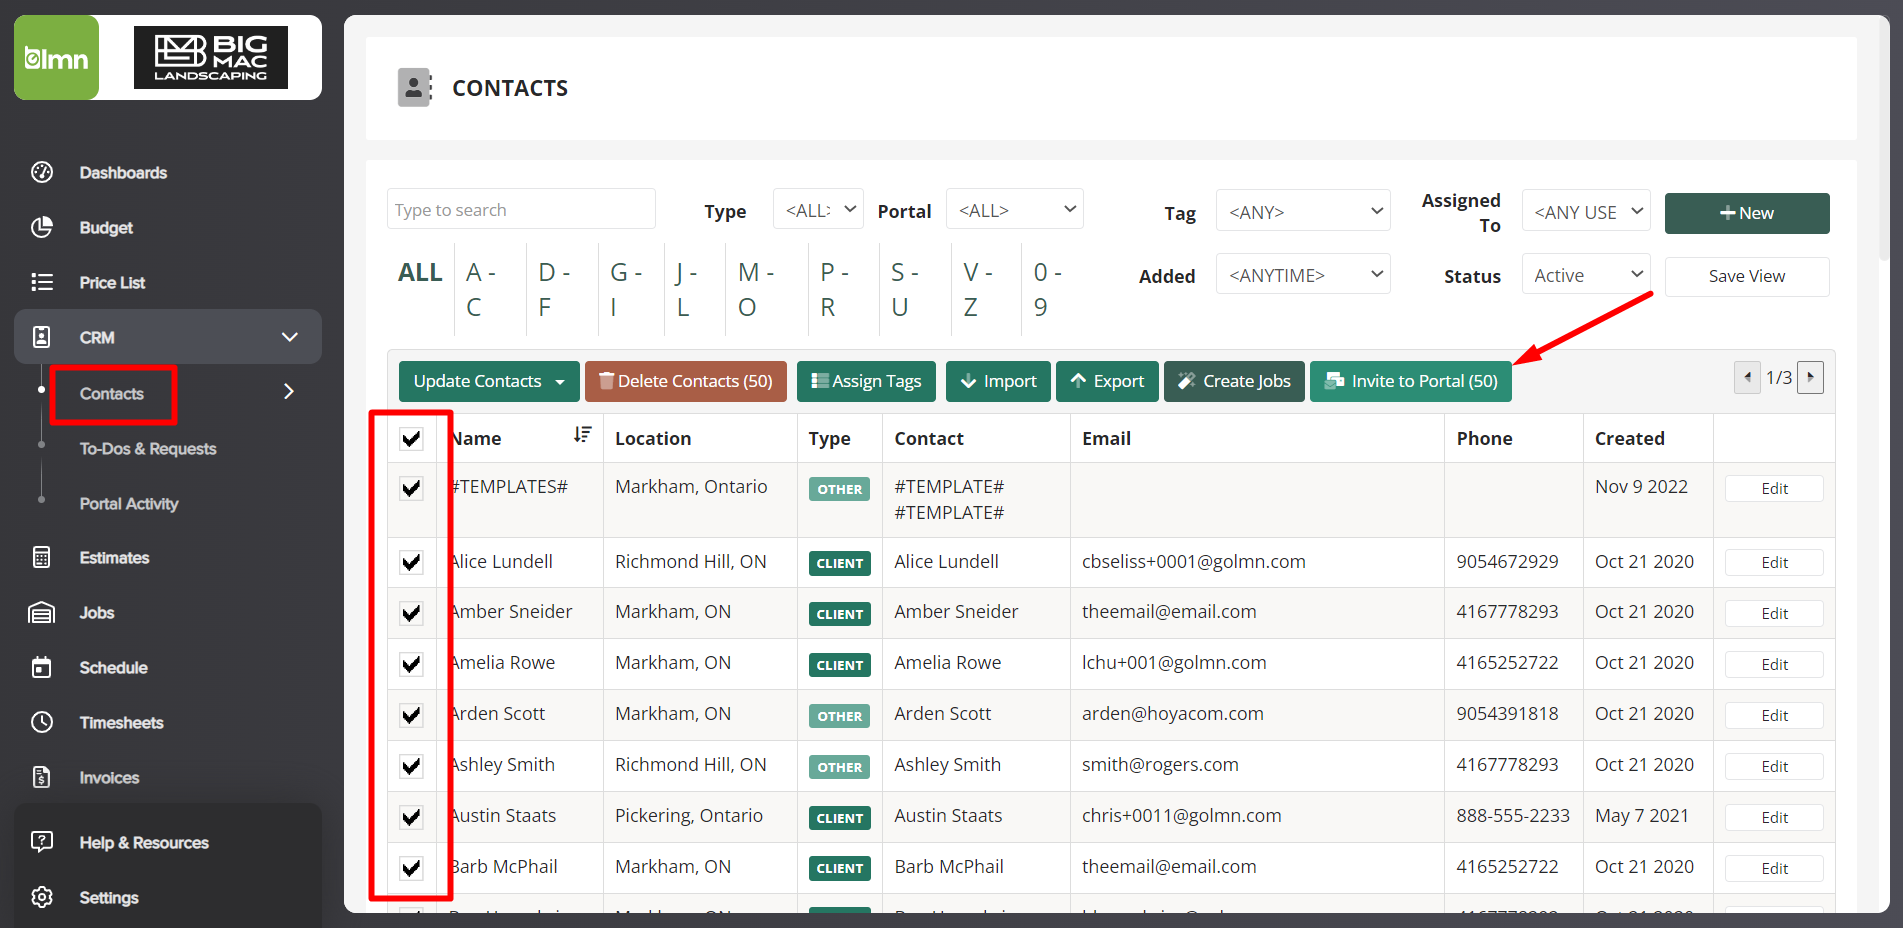
Task: Uncheck the Barb McPhail row checkbox
Action: tap(411, 867)
